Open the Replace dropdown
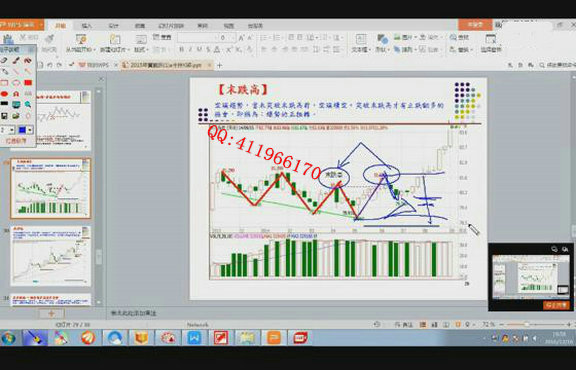The width and height of the screenshot is (576, 370). click(x=461, y=50)
